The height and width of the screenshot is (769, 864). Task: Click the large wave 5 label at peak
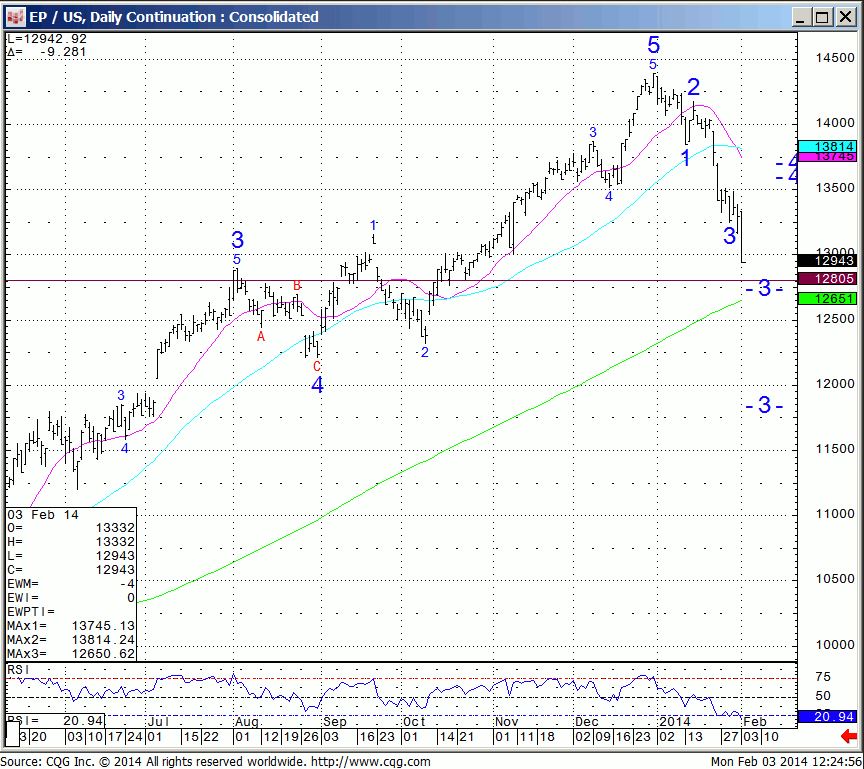pyautogui.click(x=653, y=45)
